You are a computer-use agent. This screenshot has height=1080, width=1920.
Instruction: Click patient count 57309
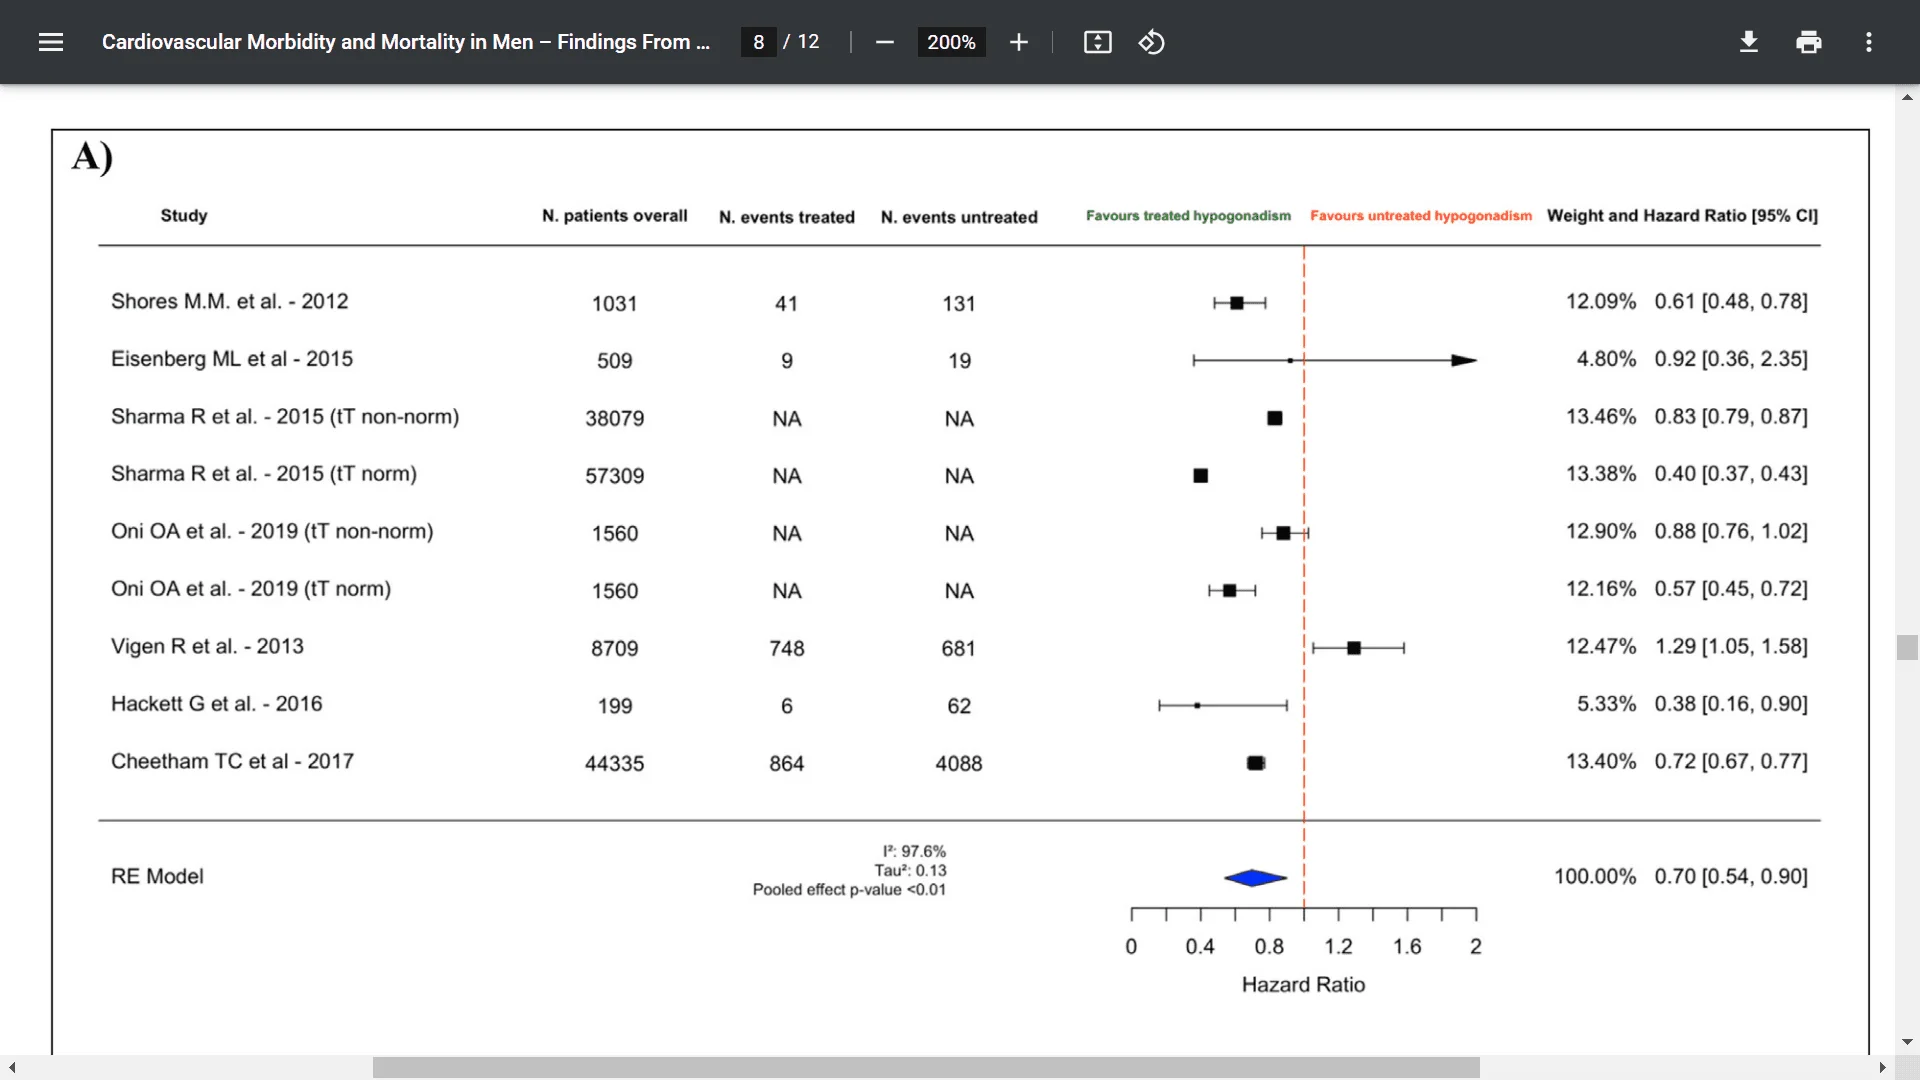(x=614, y=476)
